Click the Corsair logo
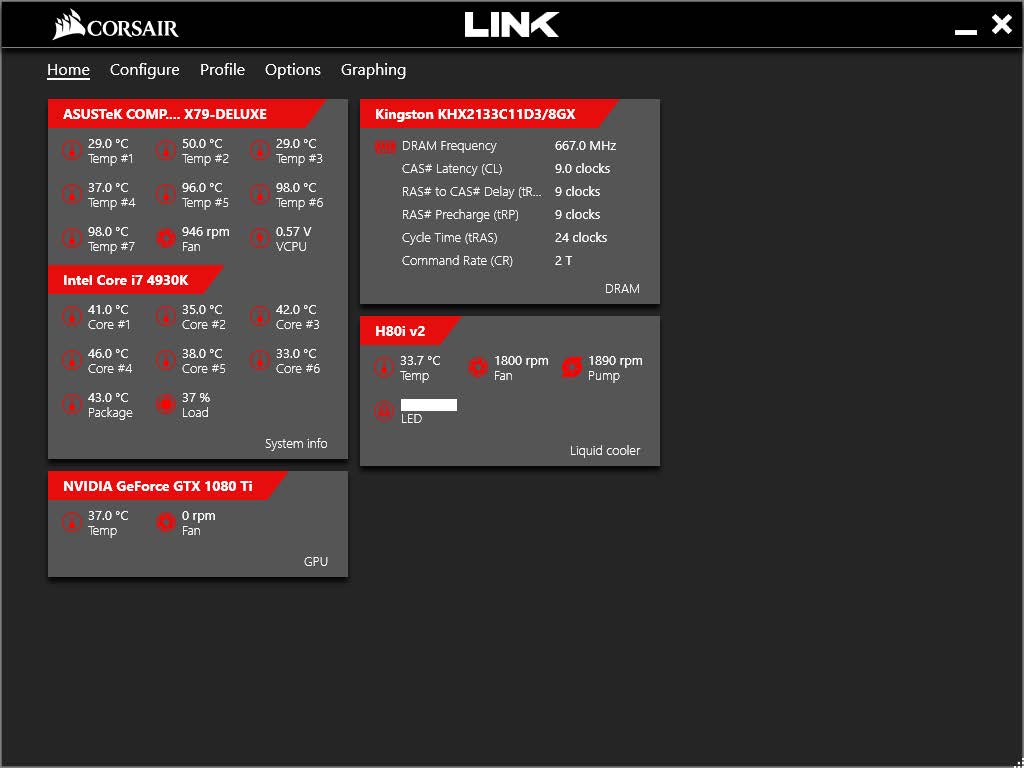Screen dimensions: 1024x768 pos(116,25)
